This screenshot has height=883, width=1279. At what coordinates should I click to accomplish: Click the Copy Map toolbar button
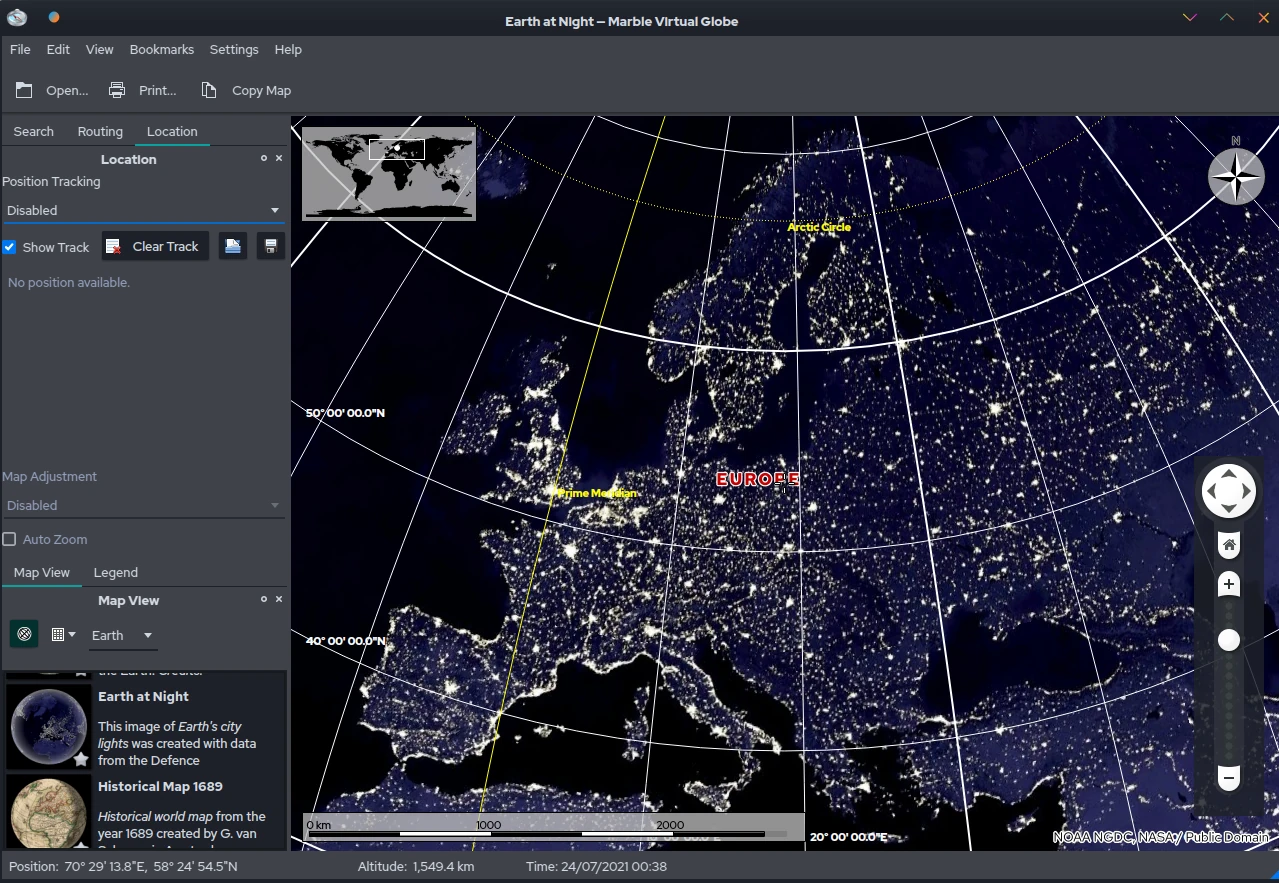[246, 90]
